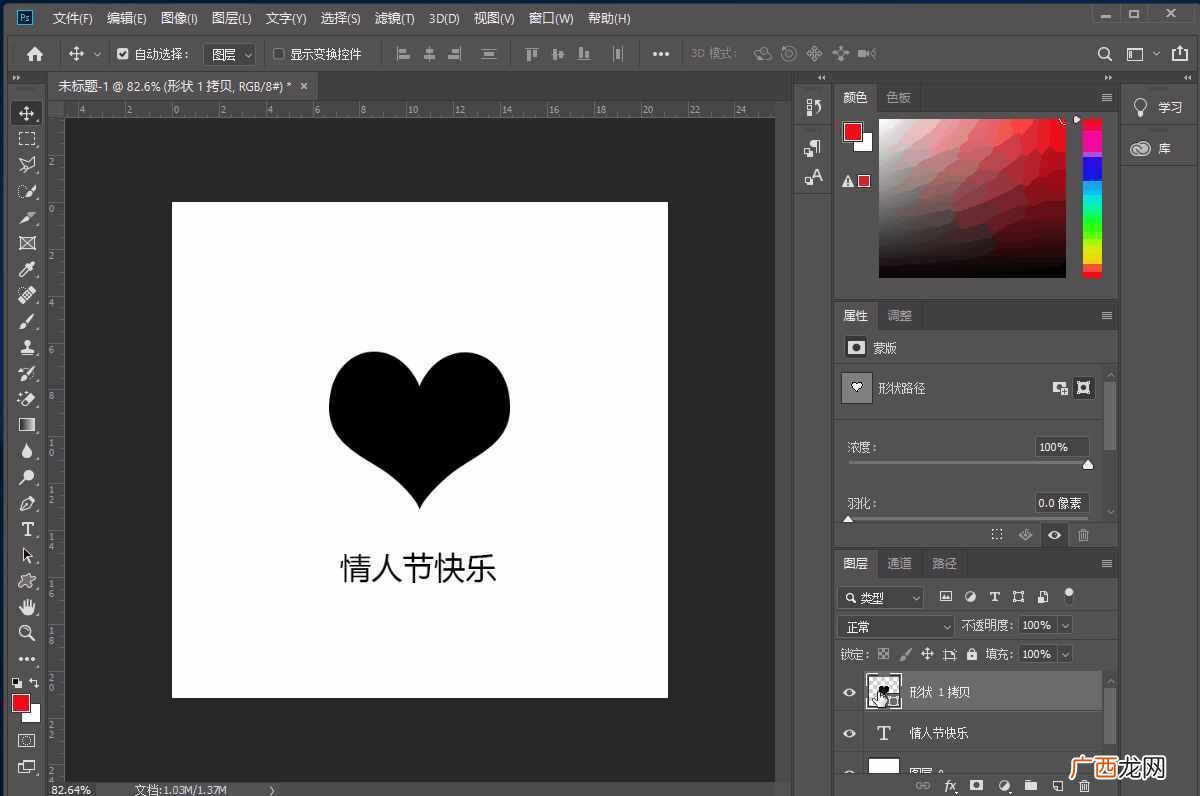Select the History Brush tool
Image resolution: width=1200 pixels, height=796 pixels.
point(27,373)
